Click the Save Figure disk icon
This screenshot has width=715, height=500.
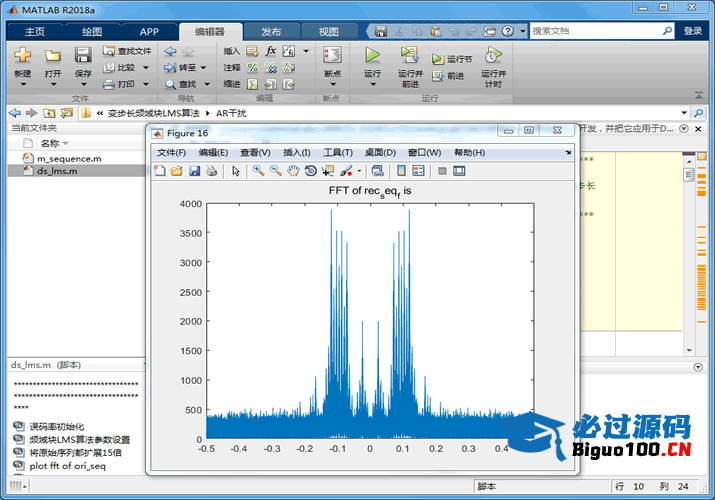coord(194,171)
